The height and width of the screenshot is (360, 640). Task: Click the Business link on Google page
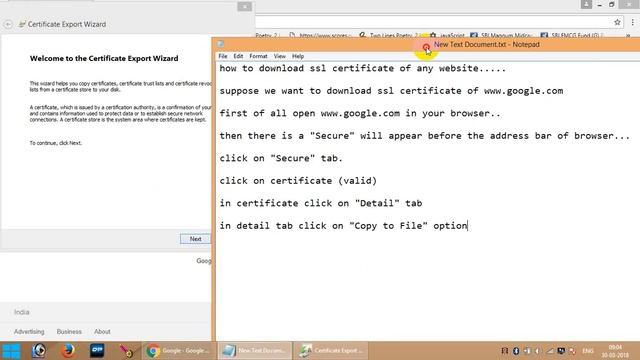click(69, 331)
